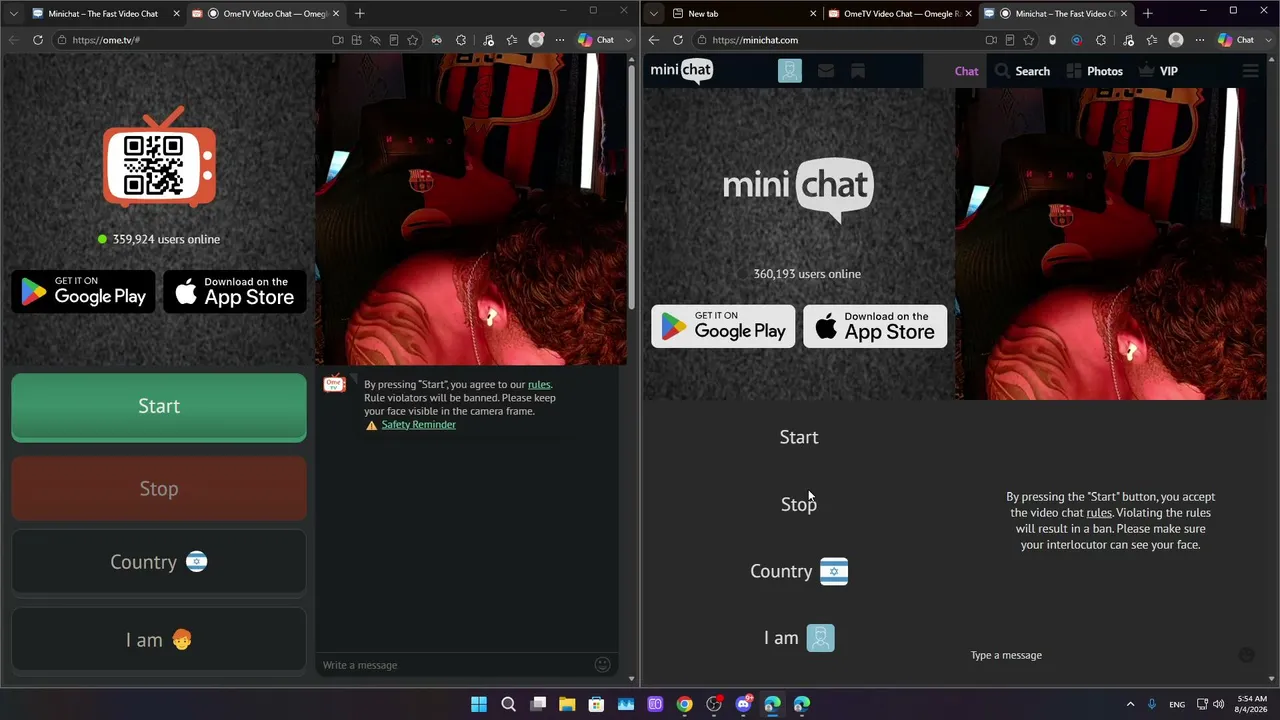Close the OmeTV tab in left browser

[x=336, y=14]
